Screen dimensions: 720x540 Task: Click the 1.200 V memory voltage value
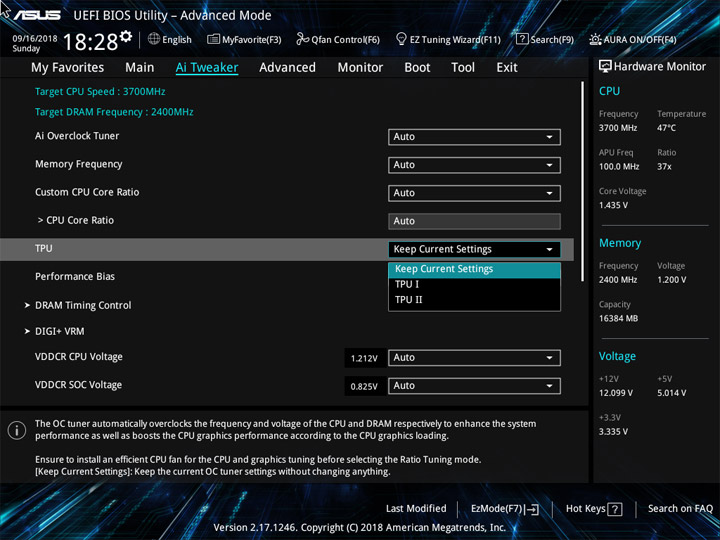[672, 280]
